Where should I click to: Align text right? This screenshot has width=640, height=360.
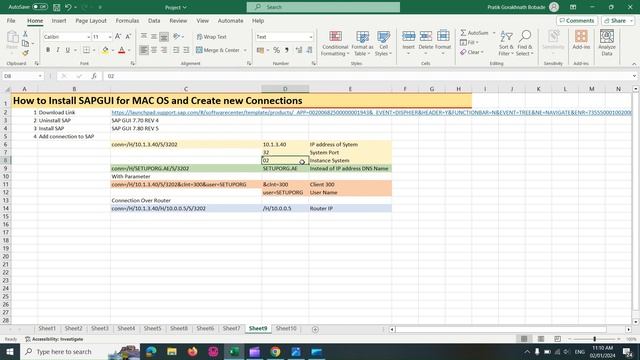(x=164, y=50)
